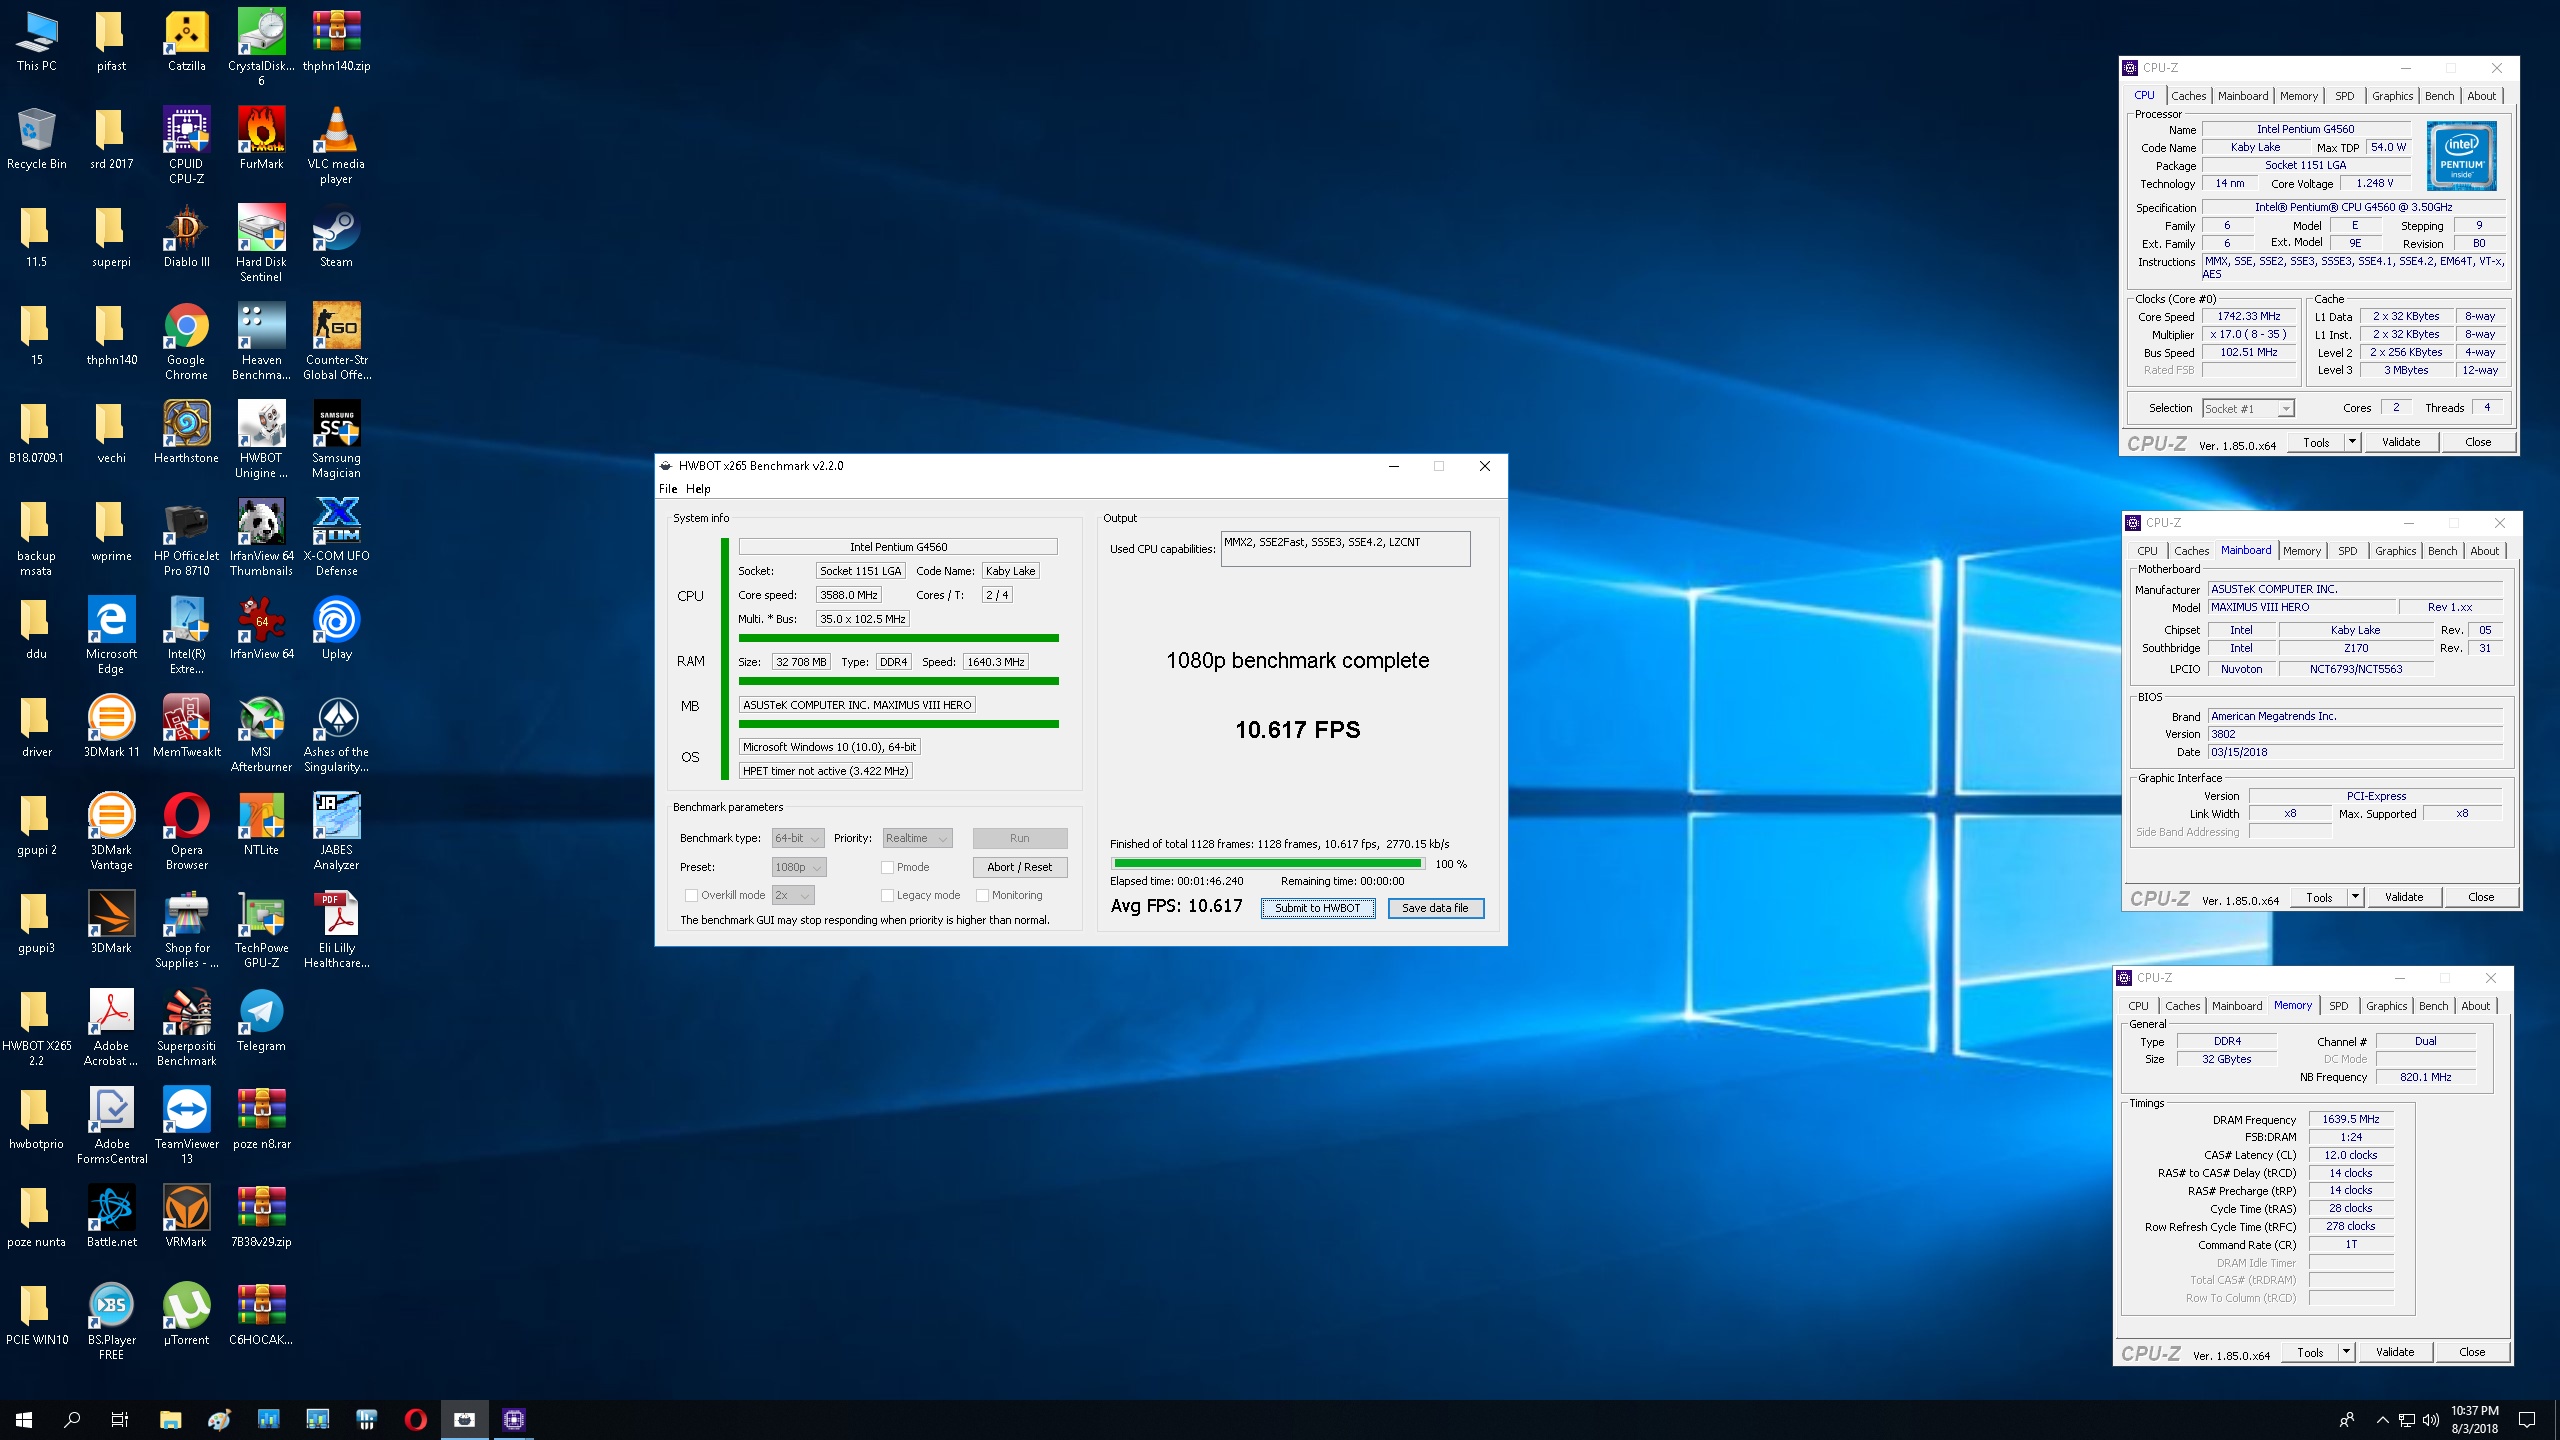Screen dimensions: 2560x1440
Task: Click Submit to HWBOT button
Action: pyautogui.click(x=1317, y=908)
